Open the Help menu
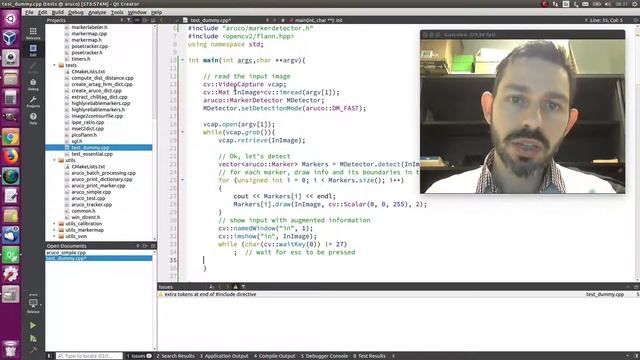This screenshot has width=640, height=360. pos(156,12)
